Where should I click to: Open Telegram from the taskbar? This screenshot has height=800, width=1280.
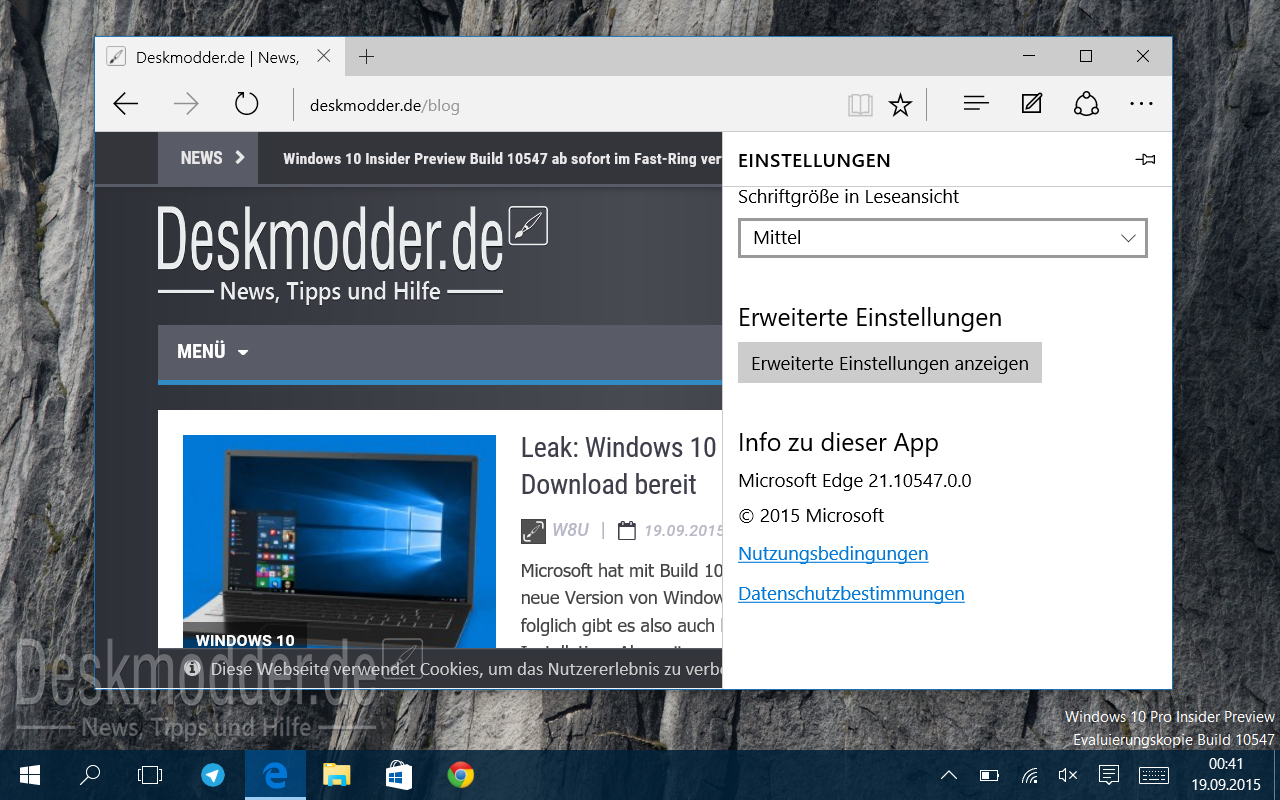213,775
